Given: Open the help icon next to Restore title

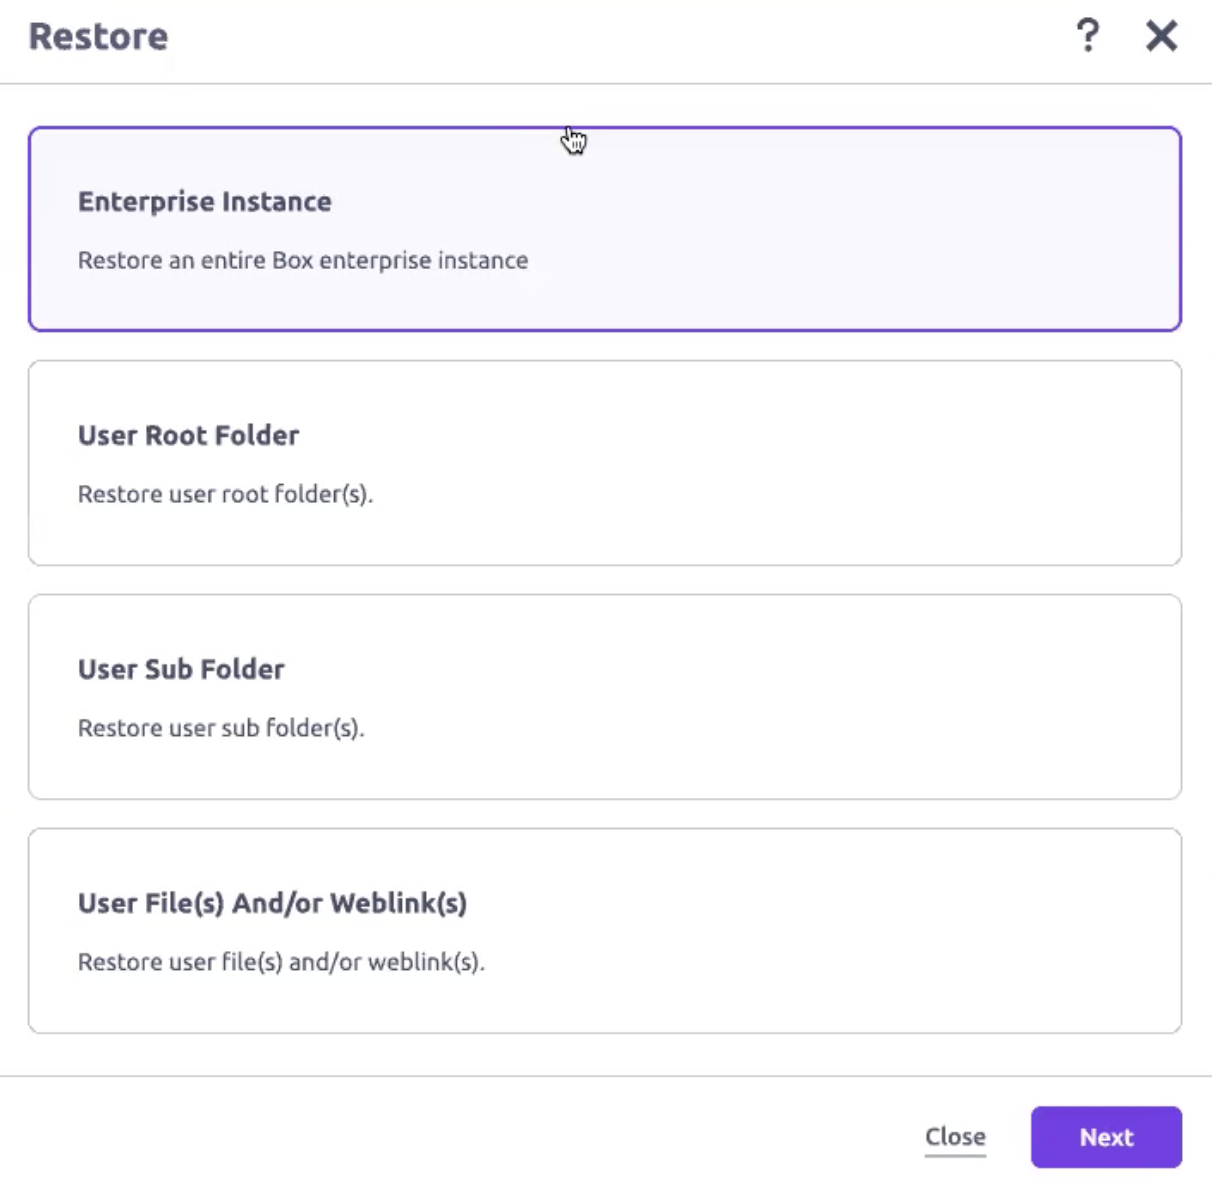Looking at the screenshot, I should (x=1089, y=37).
